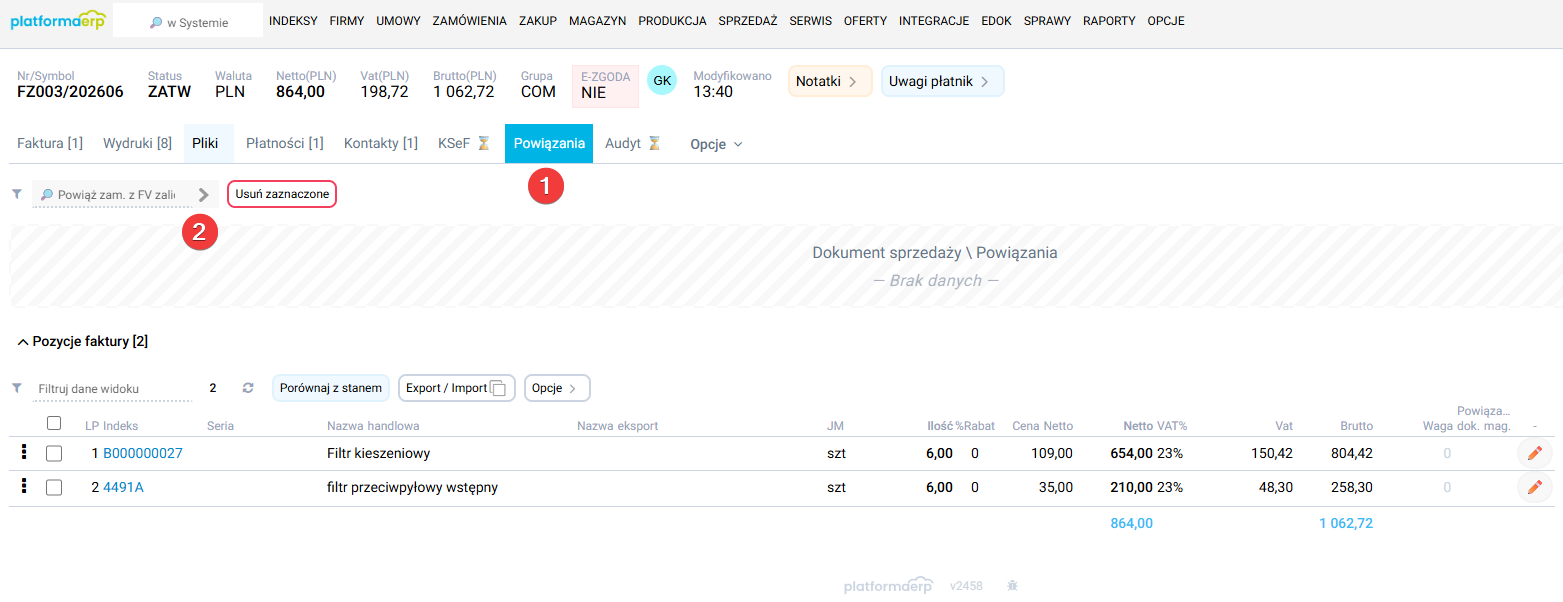The height and width of the screenshot is (602, 1563).
Task: Open the Płatności [1] tab
Action: click(285, 143)
